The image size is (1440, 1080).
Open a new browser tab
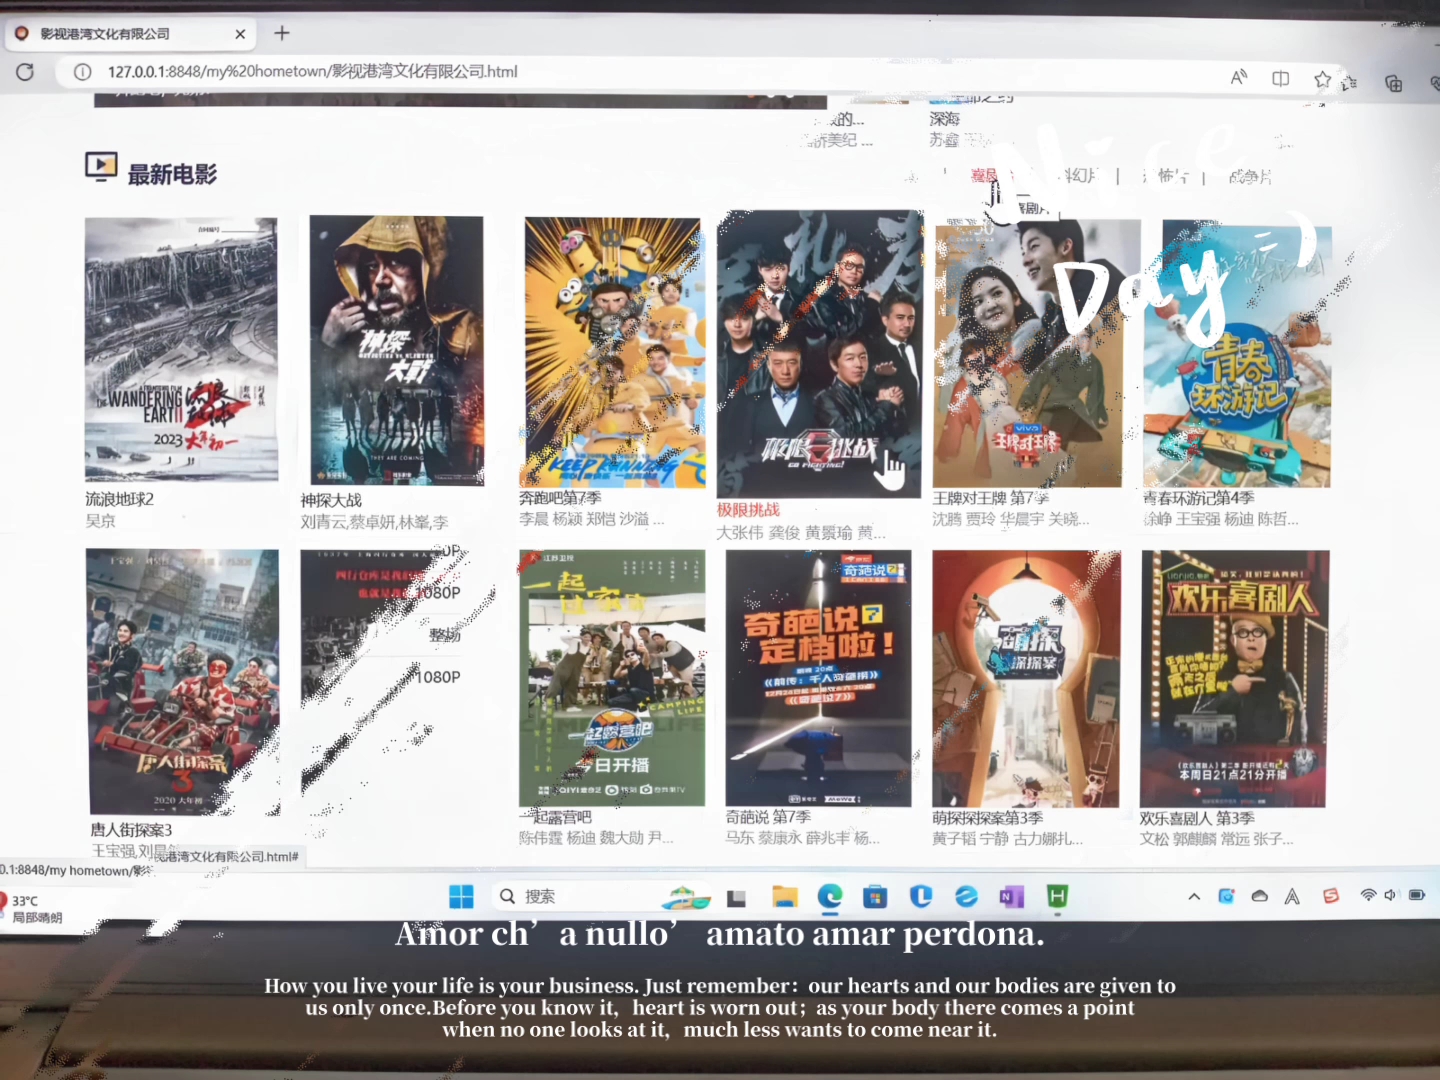pyautogui.click(x=282, y=33)
